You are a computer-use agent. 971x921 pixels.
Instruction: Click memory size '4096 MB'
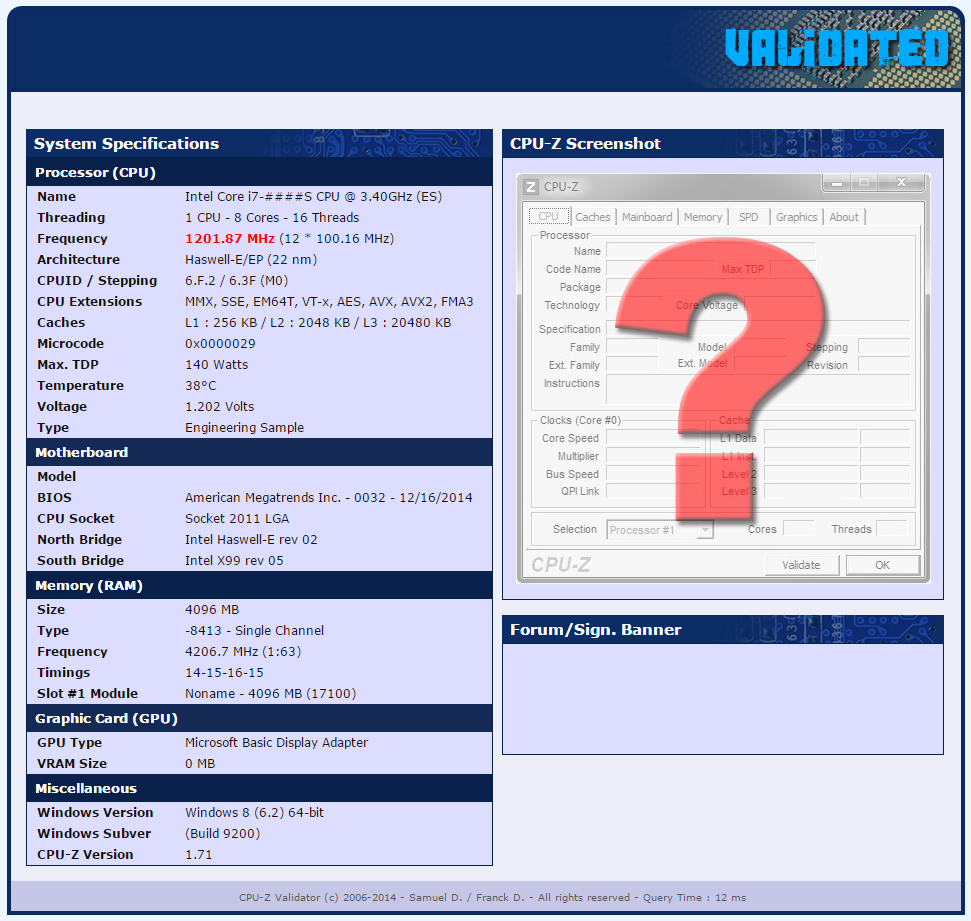212,610
